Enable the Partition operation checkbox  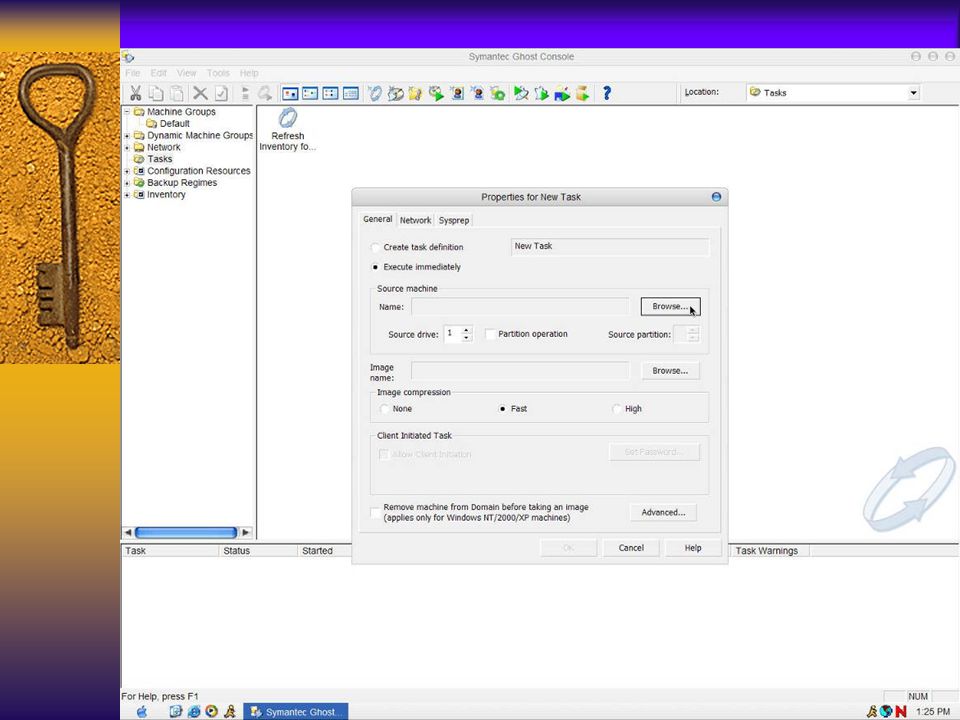pyautogui.click(x=490, y=334)
